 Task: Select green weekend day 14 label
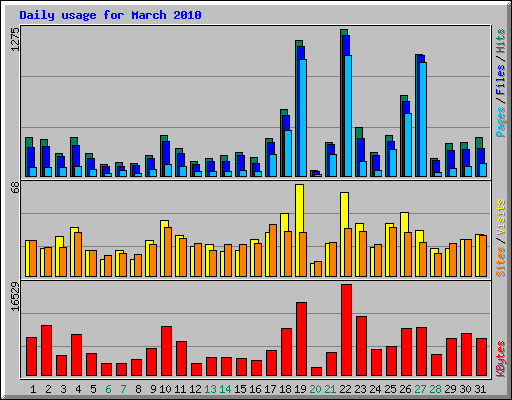point(225,389)
